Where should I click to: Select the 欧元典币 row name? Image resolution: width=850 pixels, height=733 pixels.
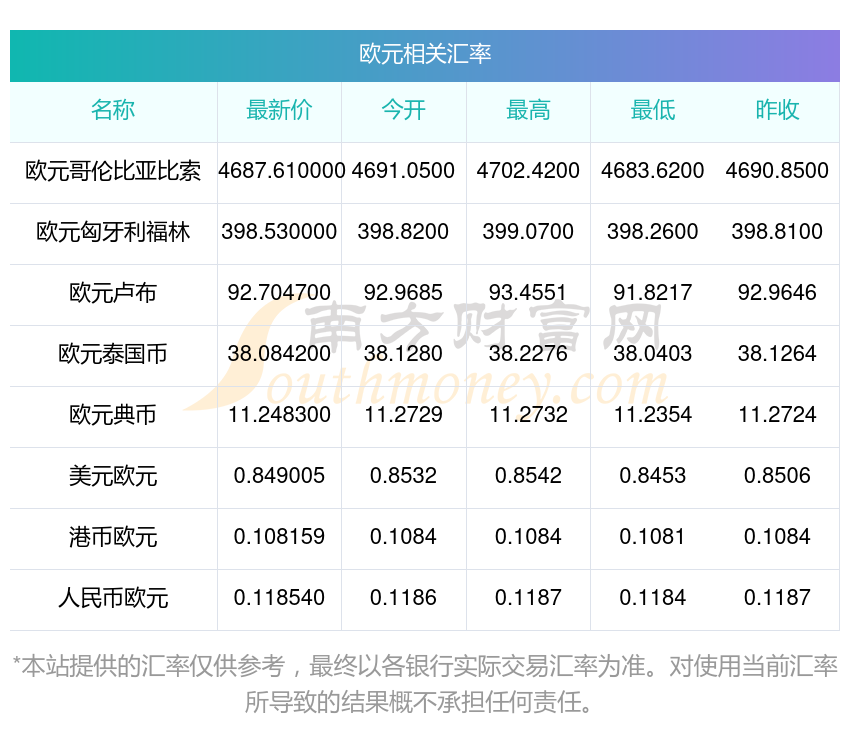113,415
